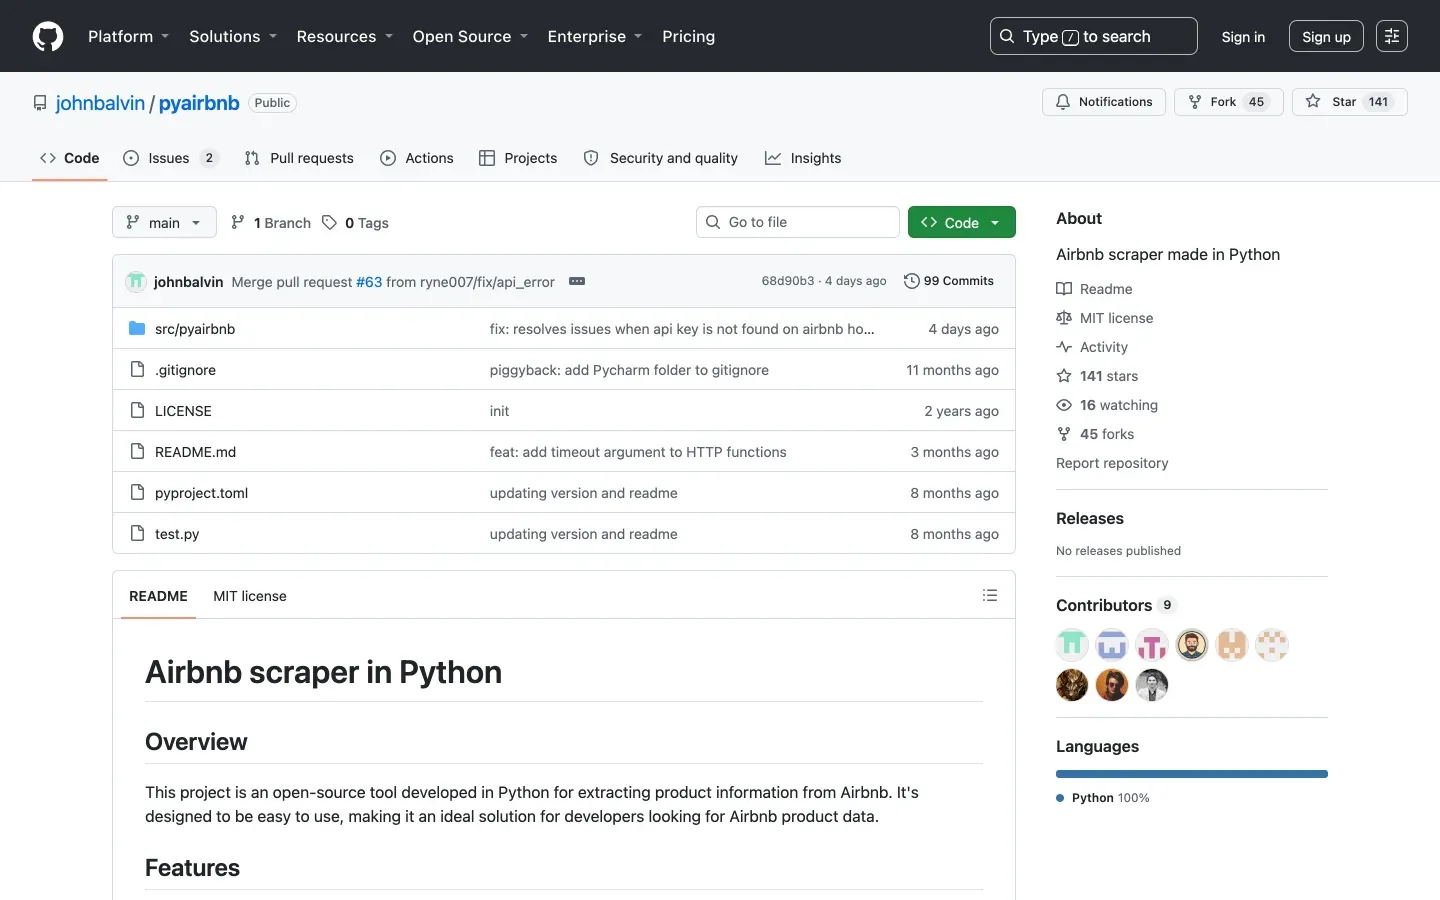Switch to Security and quality tab
The height and width of the screenshot is (900, 1440).
pyautogui.click(x=661, y=158)
